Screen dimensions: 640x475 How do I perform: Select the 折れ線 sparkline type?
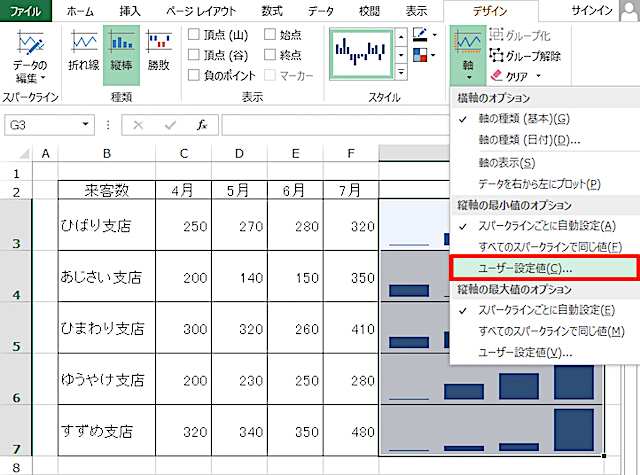tap(84, 51)
